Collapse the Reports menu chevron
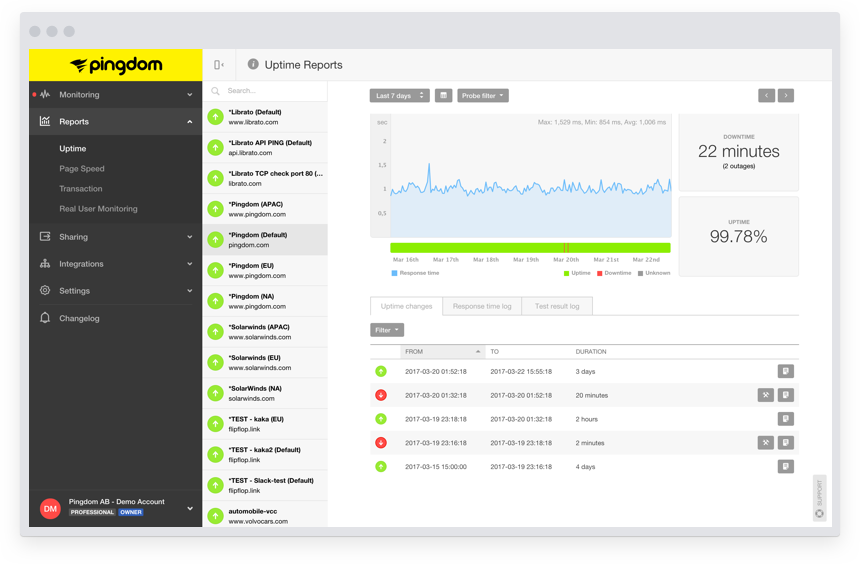This screenshot has height=564, width=860. click(x=190, y=121)
